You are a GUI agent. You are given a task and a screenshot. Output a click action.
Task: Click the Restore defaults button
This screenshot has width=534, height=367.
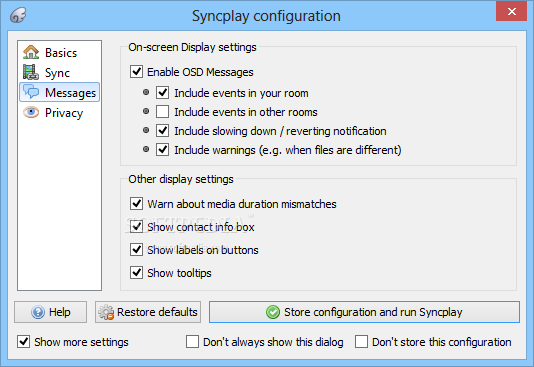(x=148, y=312)
